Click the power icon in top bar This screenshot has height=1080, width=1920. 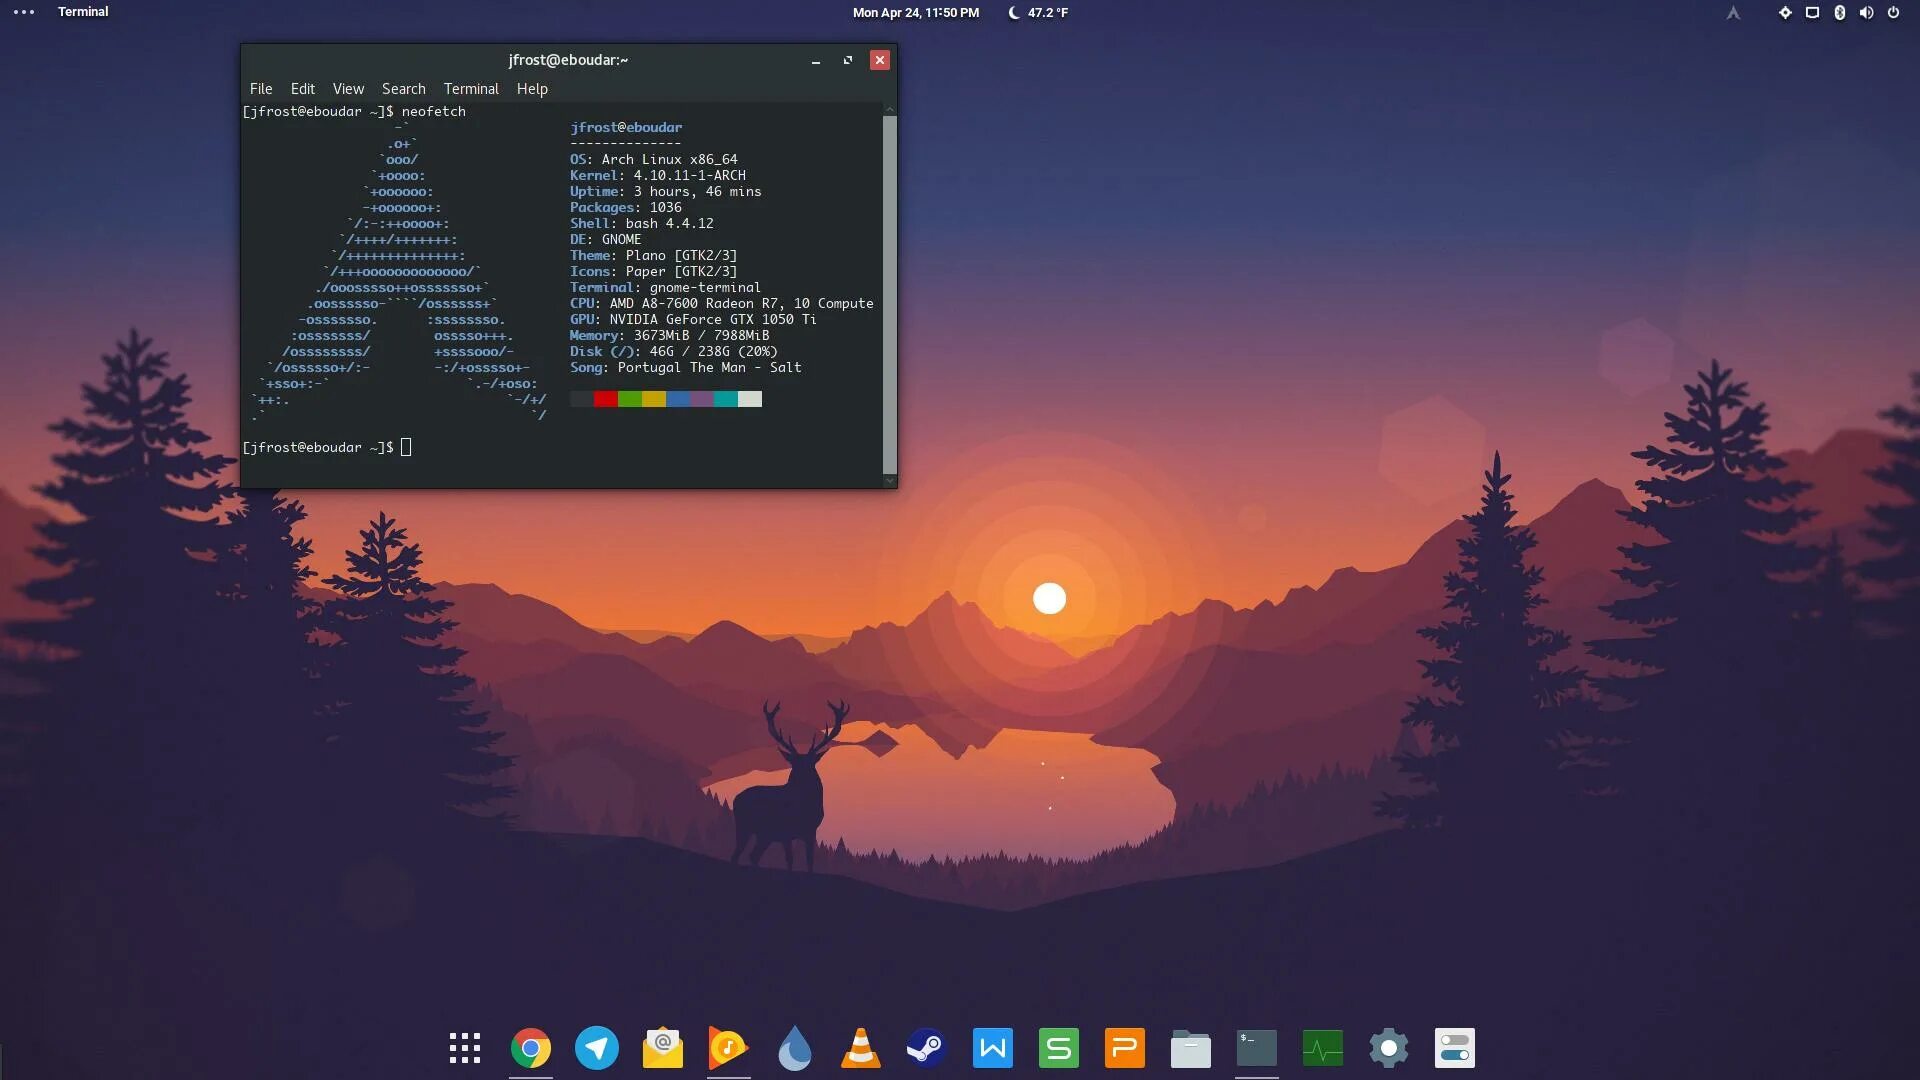coord(1893,13)
